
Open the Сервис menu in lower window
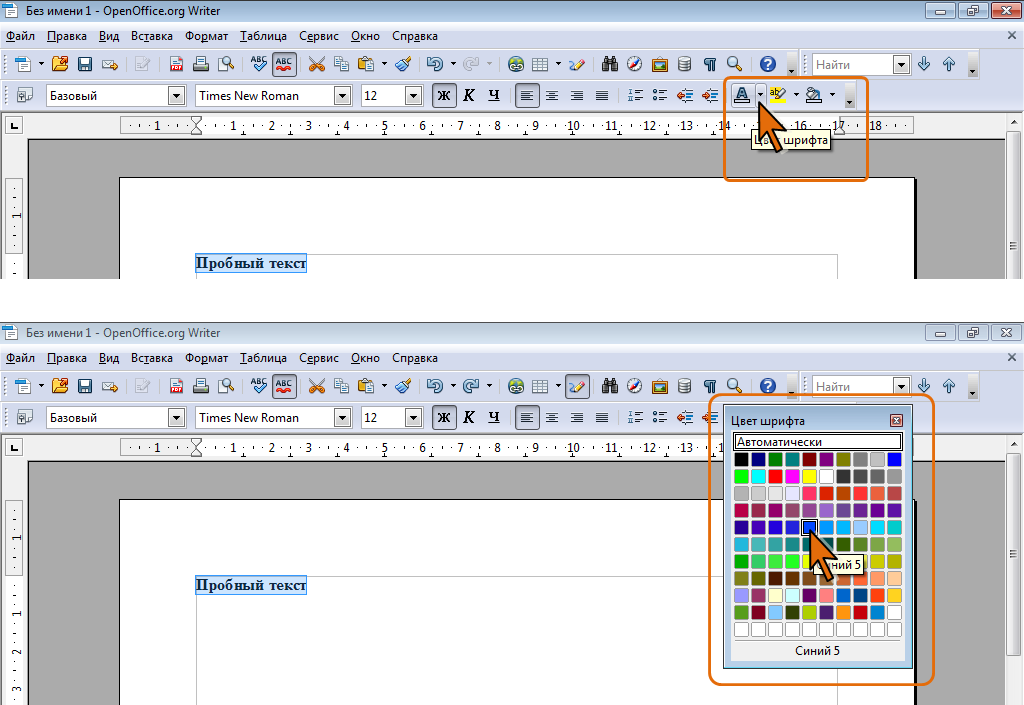pyautogui.click(x=319, y=358)
